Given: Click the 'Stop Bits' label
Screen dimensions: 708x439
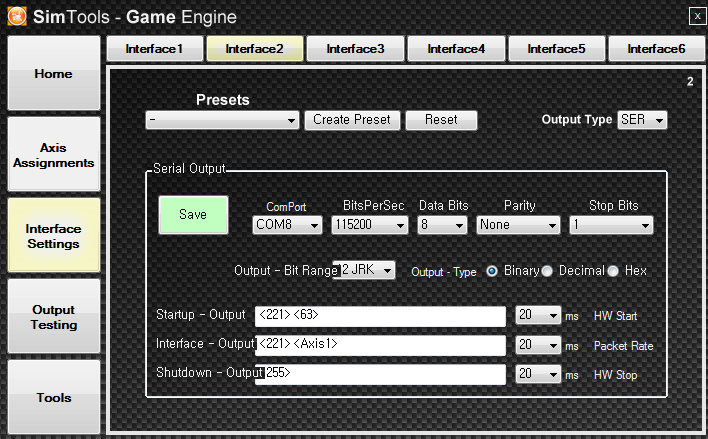Looking at the screenshot, I should click(x=614, y=205).
